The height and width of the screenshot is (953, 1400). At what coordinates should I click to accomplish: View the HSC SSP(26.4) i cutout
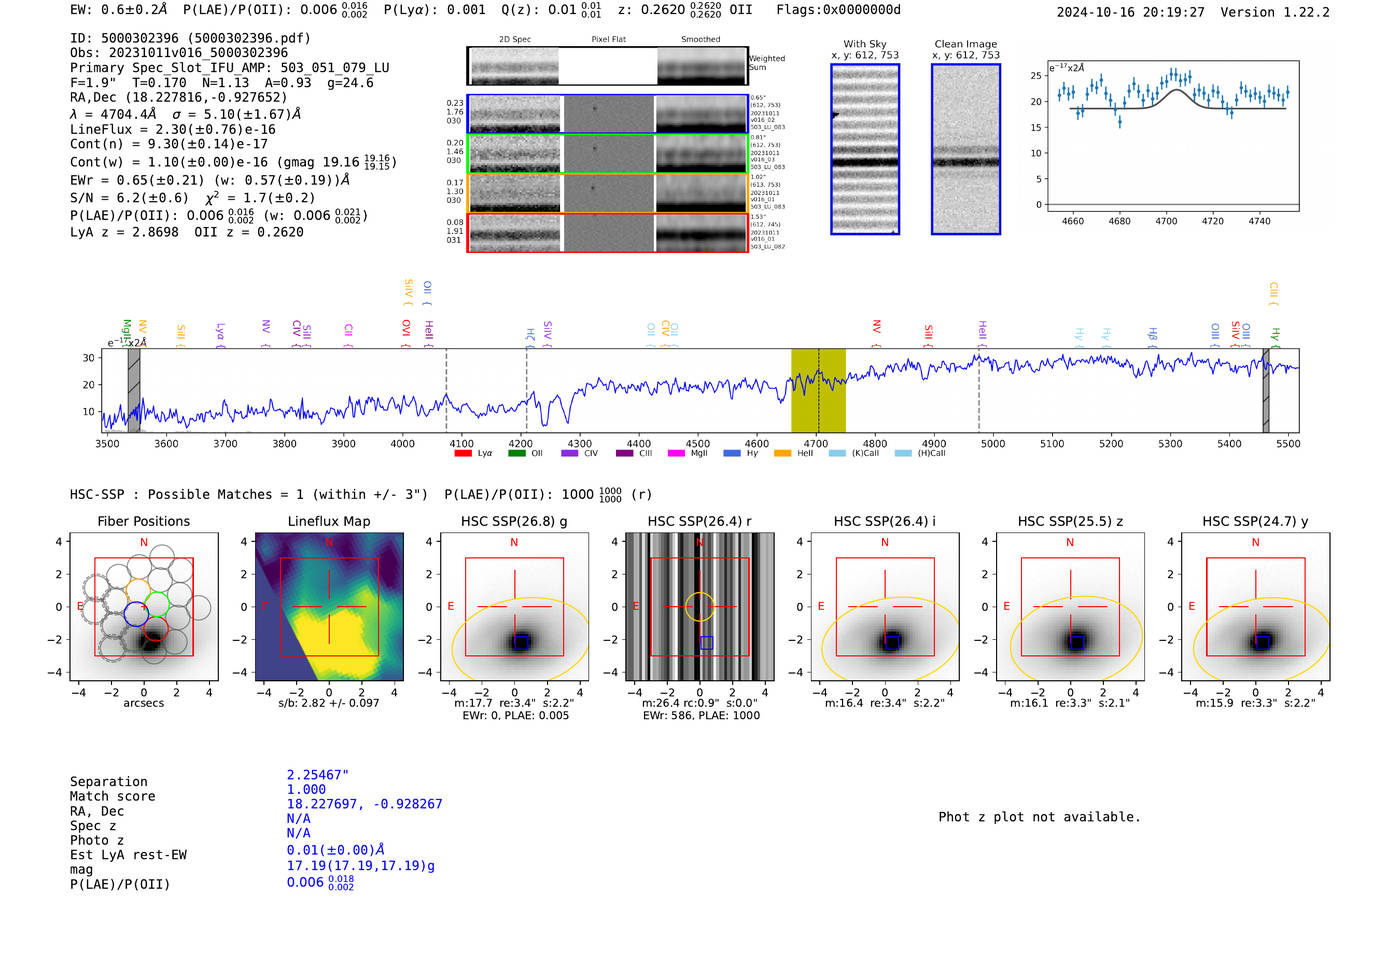coord(885,607)
